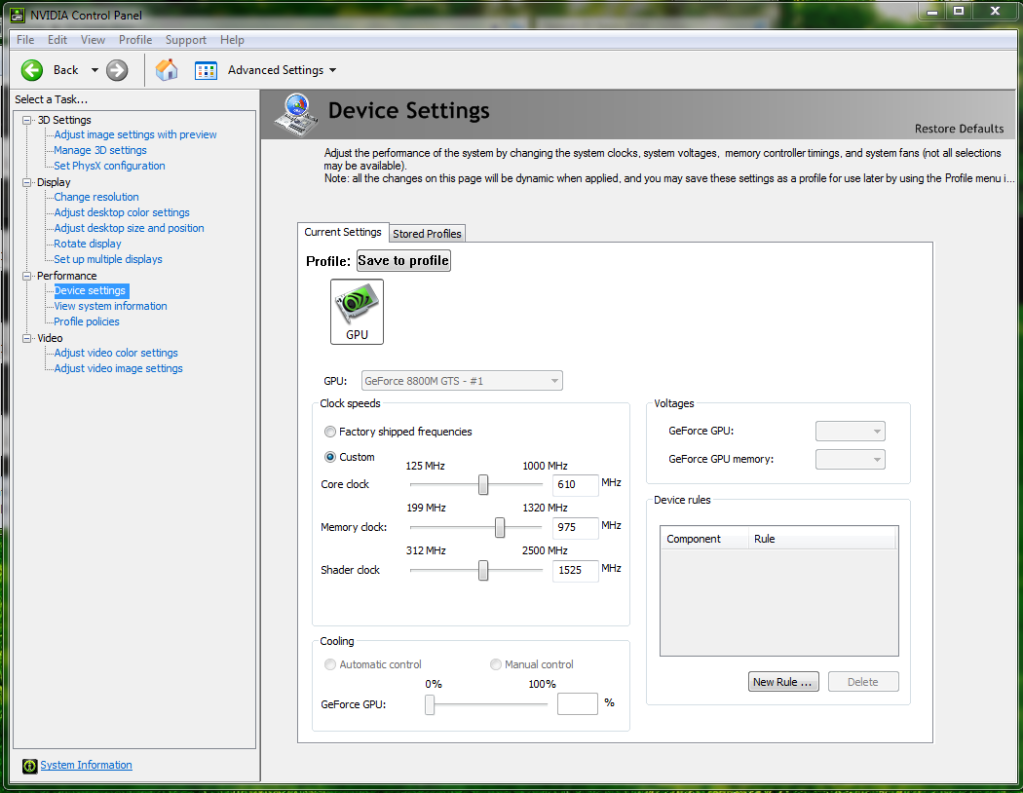Click the Component column header
Viewport: 1023px width, 793px height.
tap(704, 539)
